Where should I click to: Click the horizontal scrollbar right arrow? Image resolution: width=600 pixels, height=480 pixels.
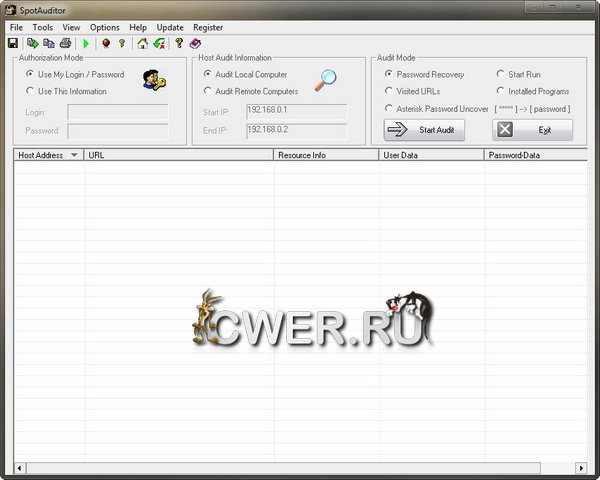click(581, 467)
